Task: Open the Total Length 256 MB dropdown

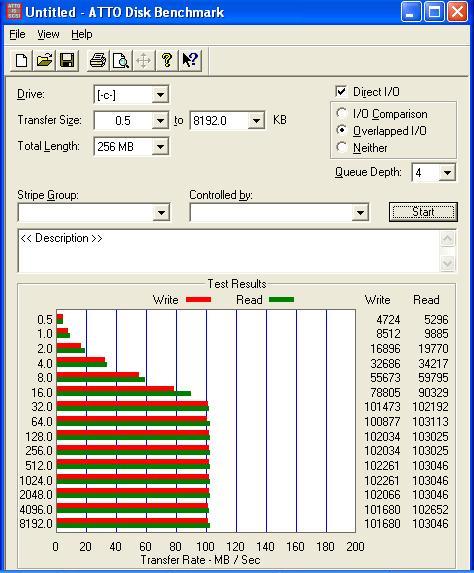Action: point(160,147)
